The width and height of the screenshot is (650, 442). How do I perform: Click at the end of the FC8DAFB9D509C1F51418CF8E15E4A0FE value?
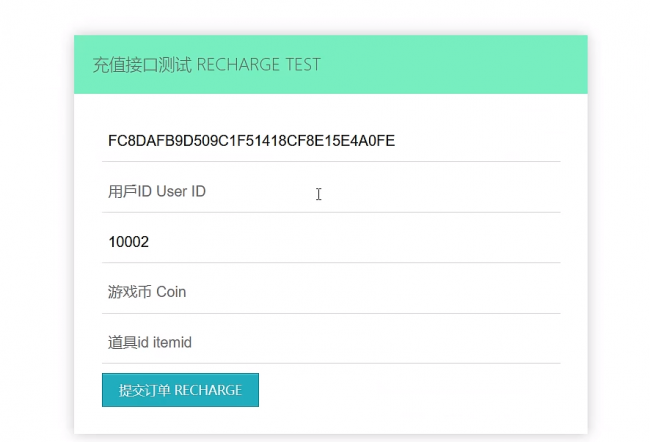[x=395, y=141]
